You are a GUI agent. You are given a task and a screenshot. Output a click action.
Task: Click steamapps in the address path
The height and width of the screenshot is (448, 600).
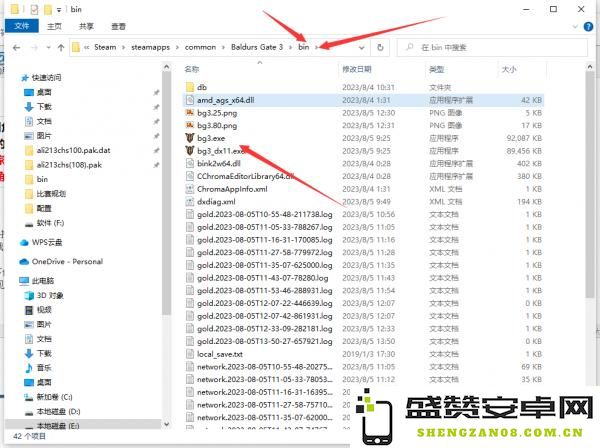coord(150,47)
